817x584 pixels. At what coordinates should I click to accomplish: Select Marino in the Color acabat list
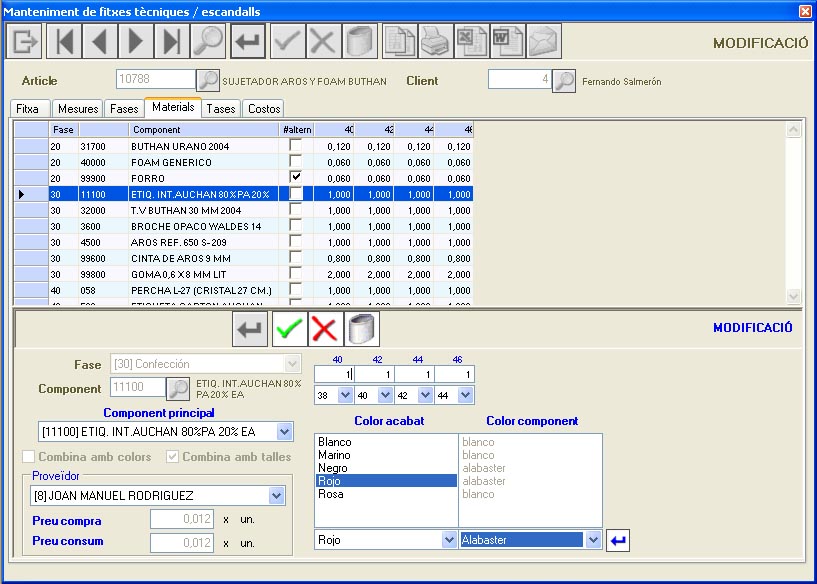386,455
